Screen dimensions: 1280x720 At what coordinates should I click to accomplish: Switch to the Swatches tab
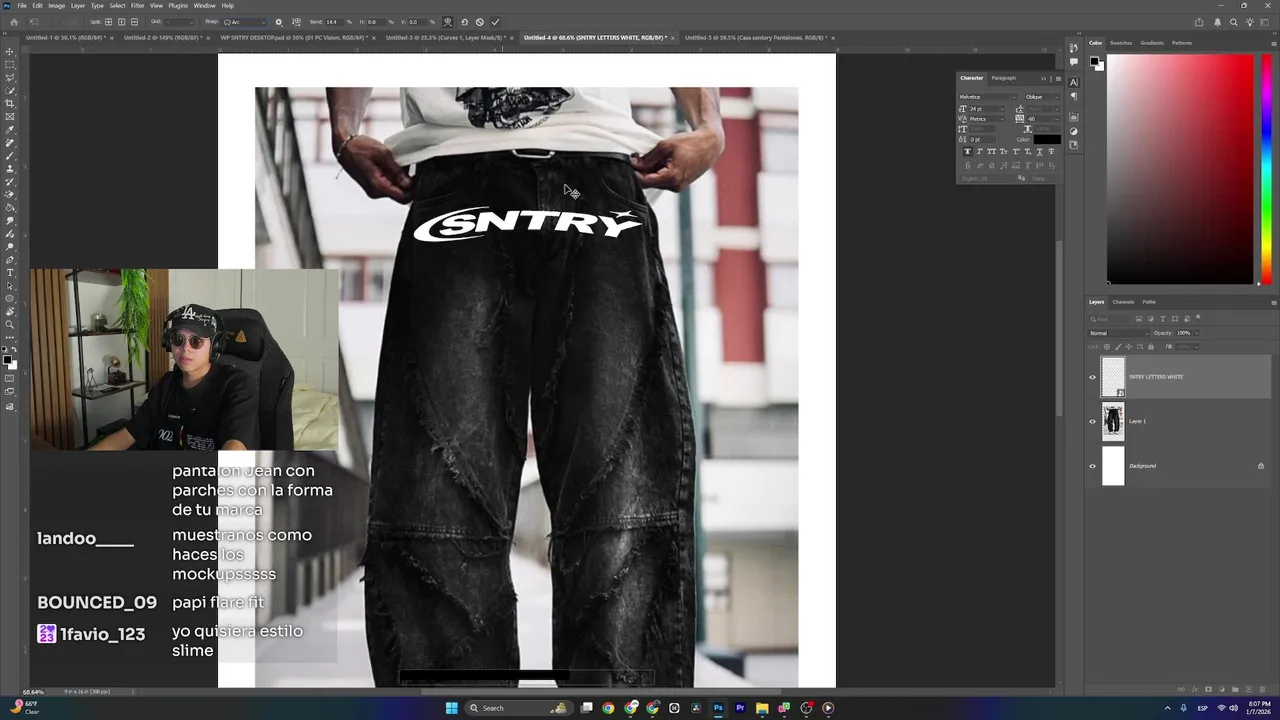coord(1121,43)
